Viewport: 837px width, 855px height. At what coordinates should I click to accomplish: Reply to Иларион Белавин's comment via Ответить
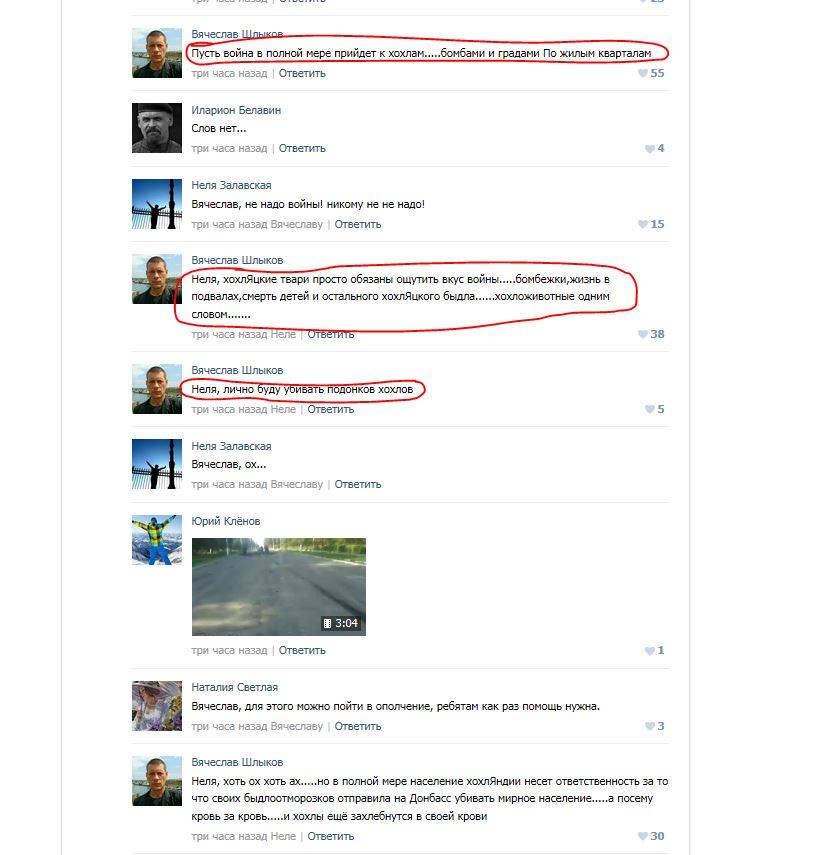tap(302, 148)
